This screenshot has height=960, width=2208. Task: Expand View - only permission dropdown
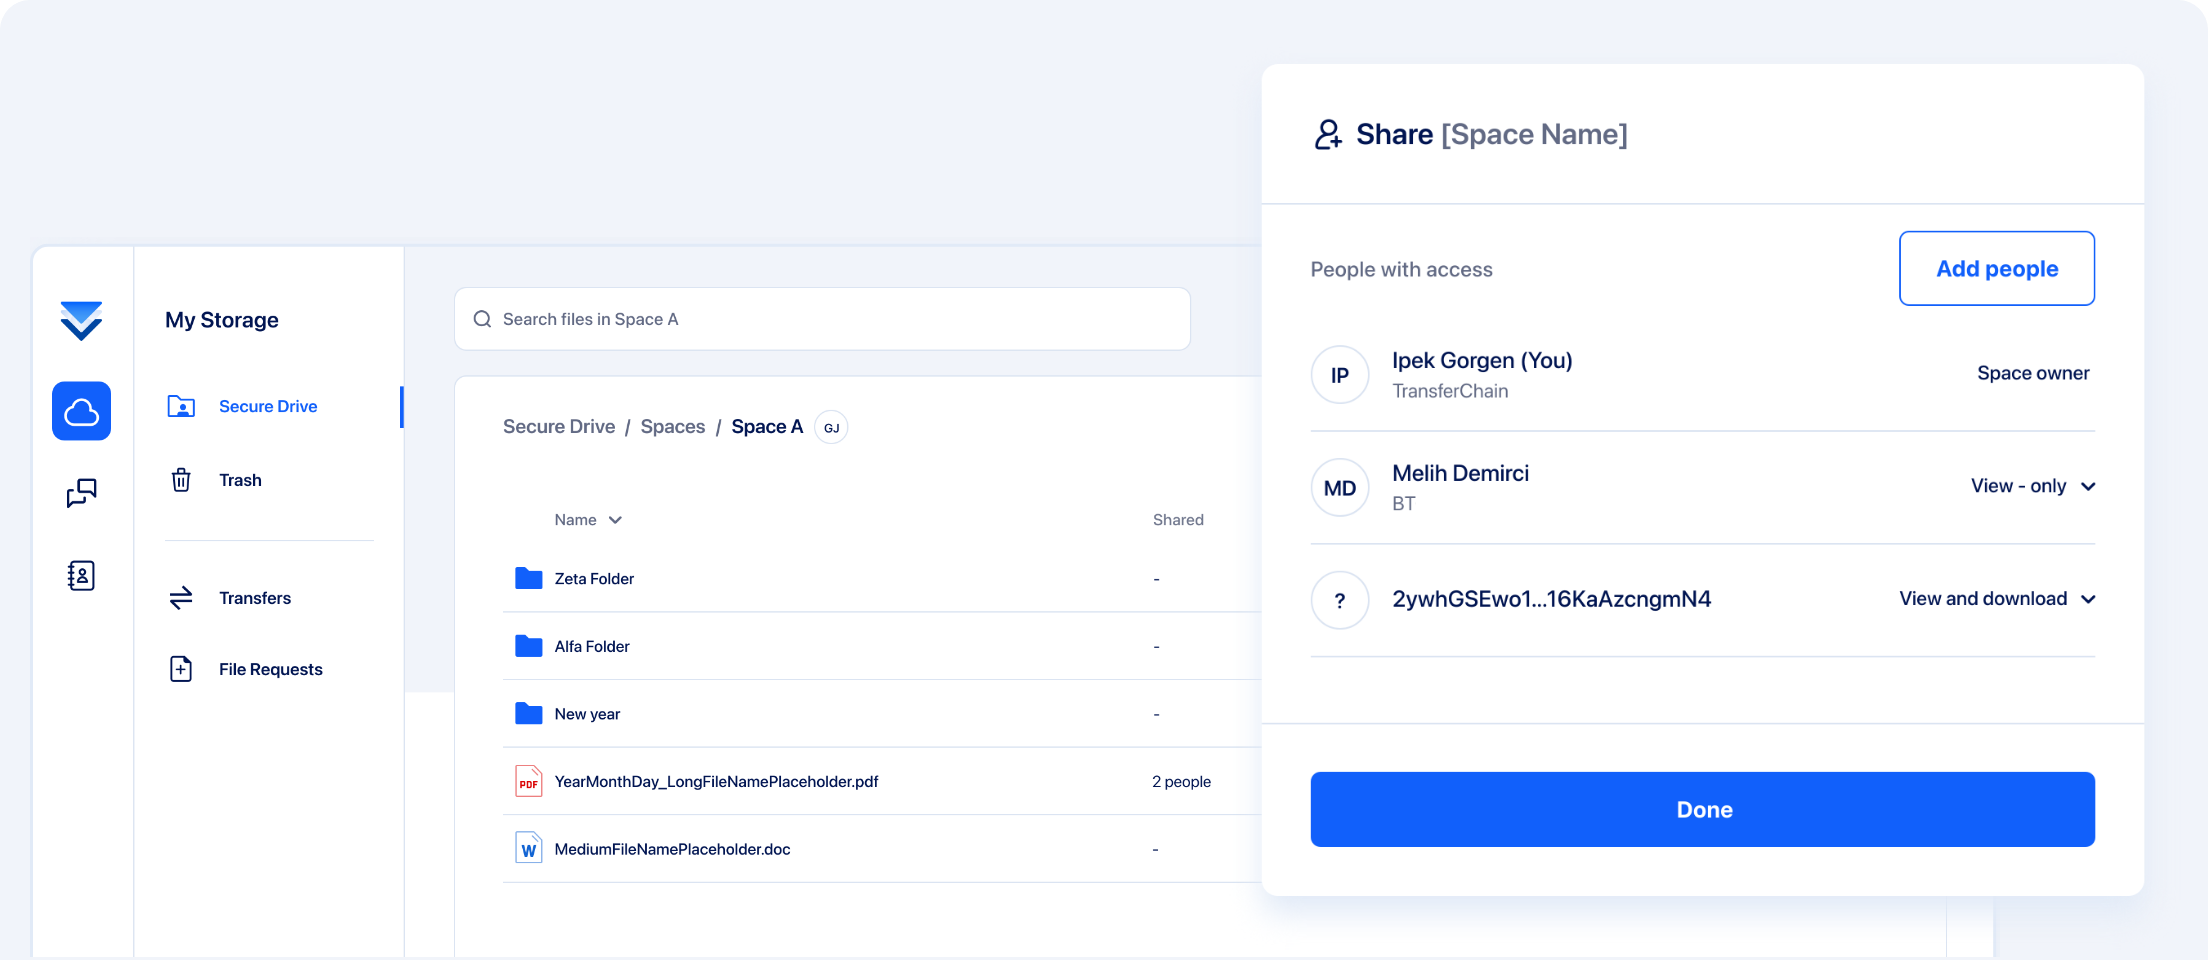click(x=2032, y=486)
